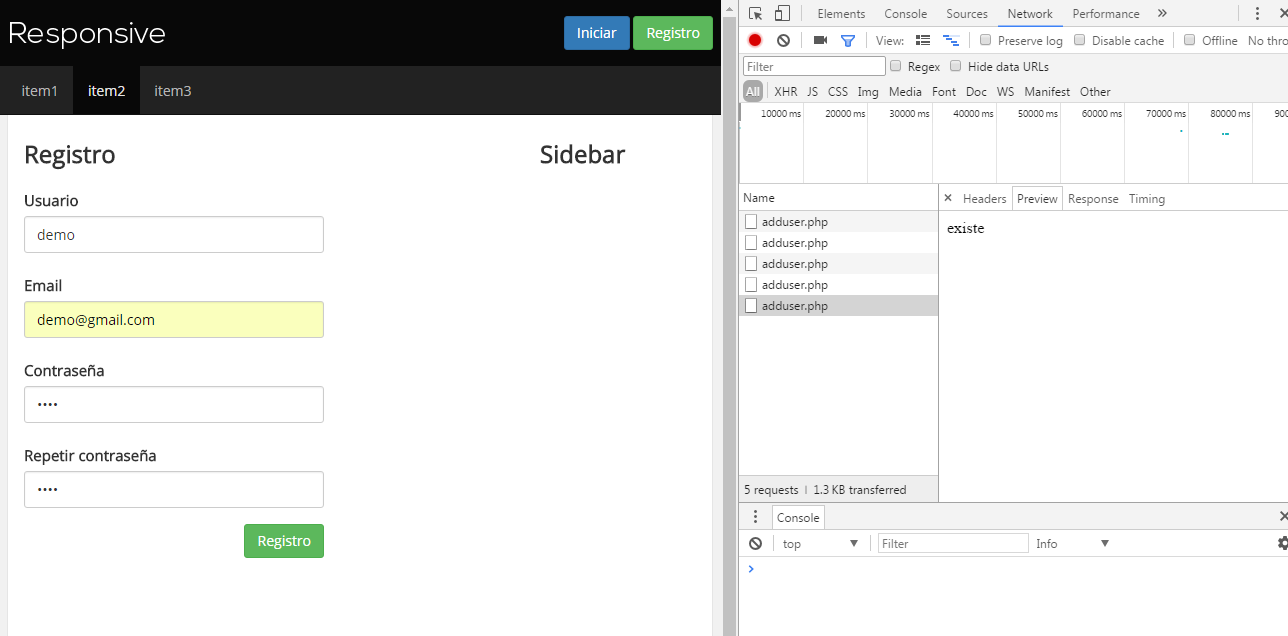Clear the network request log

click(x=784, y=40)
